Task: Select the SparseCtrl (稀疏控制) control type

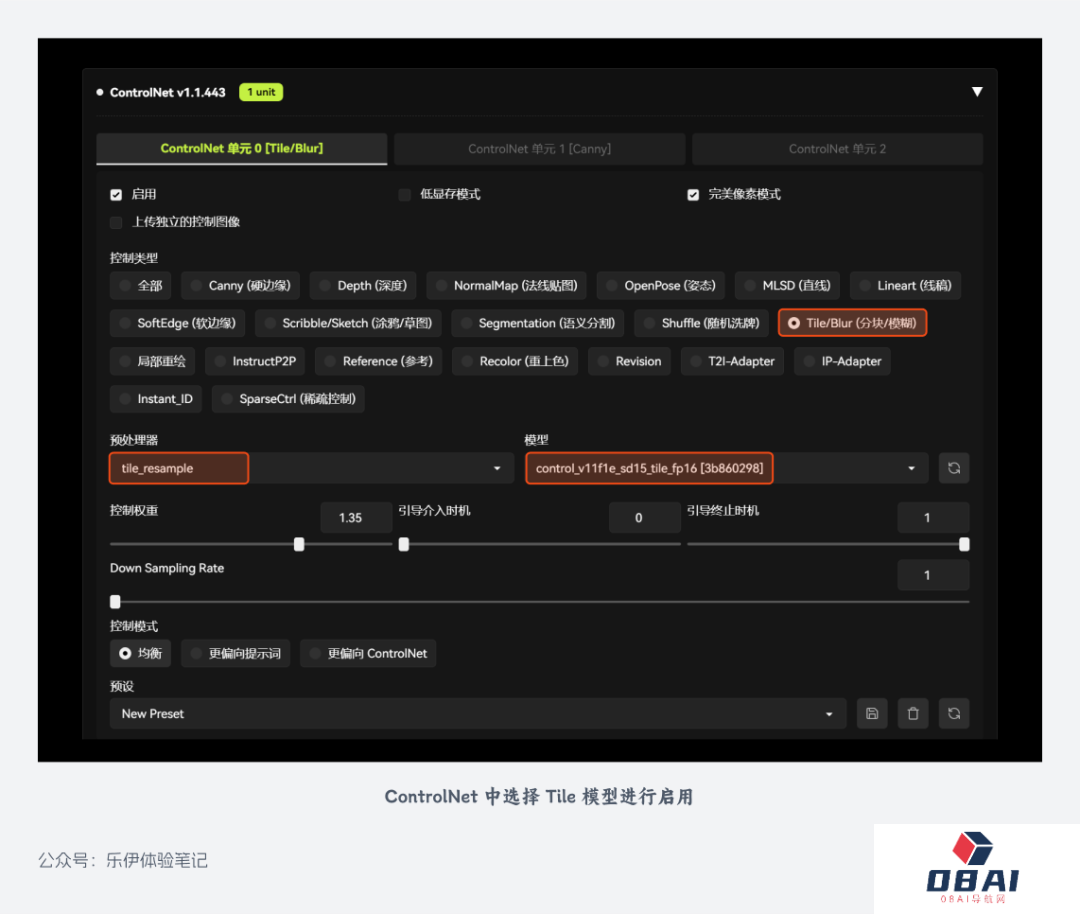Action: pyautogui.click(x=288, y=399)
